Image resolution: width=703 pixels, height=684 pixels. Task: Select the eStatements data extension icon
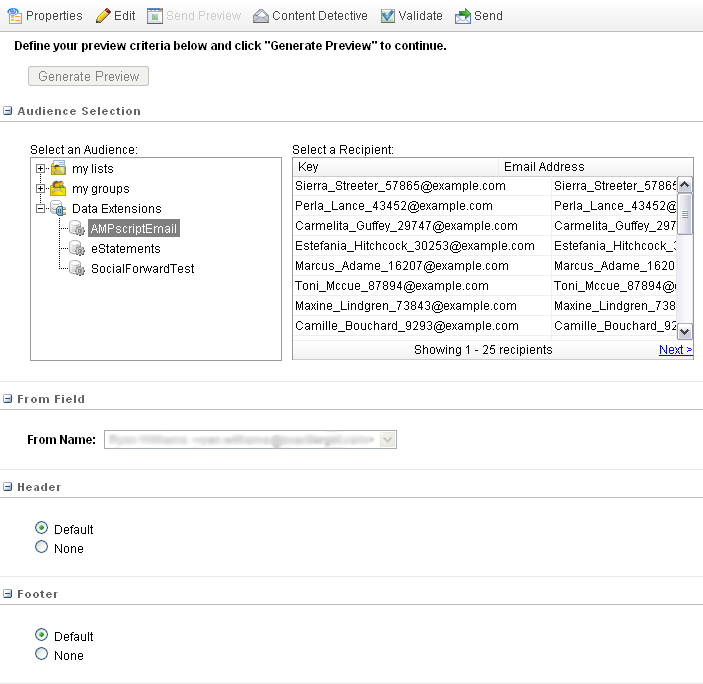76,249
